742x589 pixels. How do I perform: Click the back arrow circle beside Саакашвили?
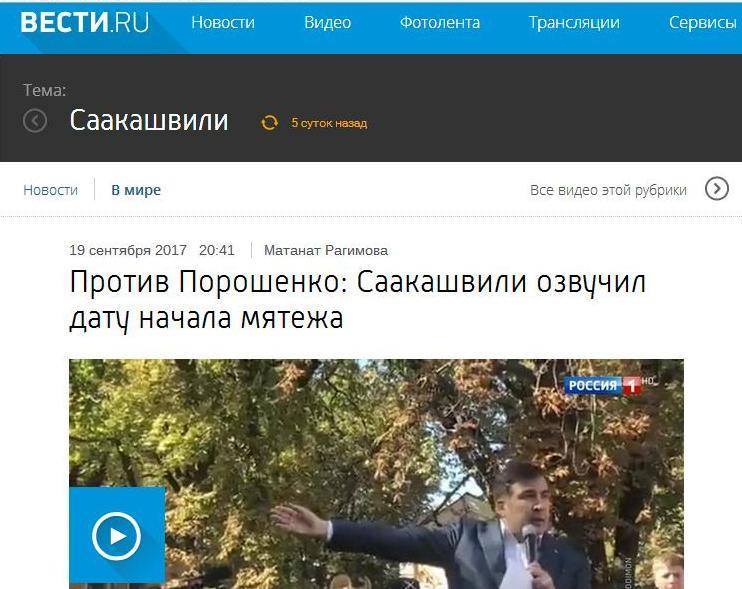[x=35, y=120]
